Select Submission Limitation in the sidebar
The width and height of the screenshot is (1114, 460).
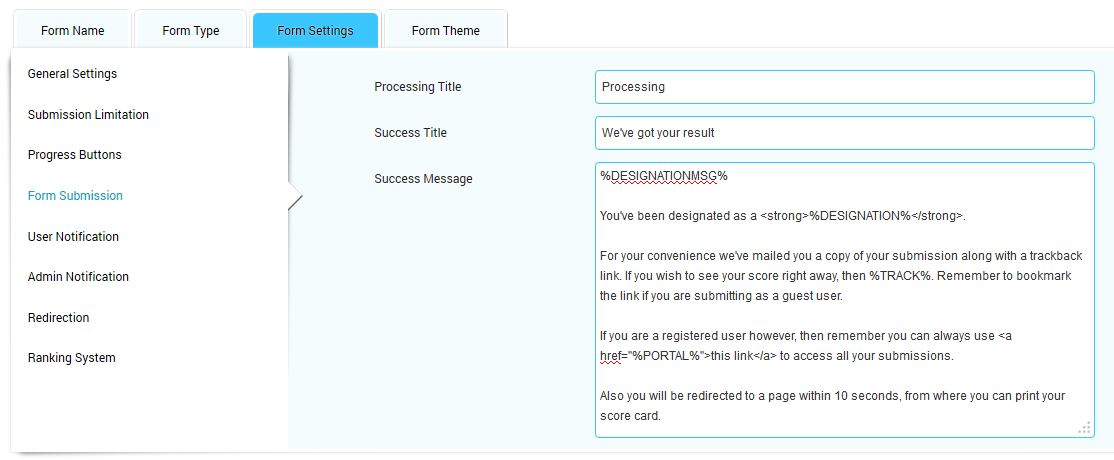[88, 115]
